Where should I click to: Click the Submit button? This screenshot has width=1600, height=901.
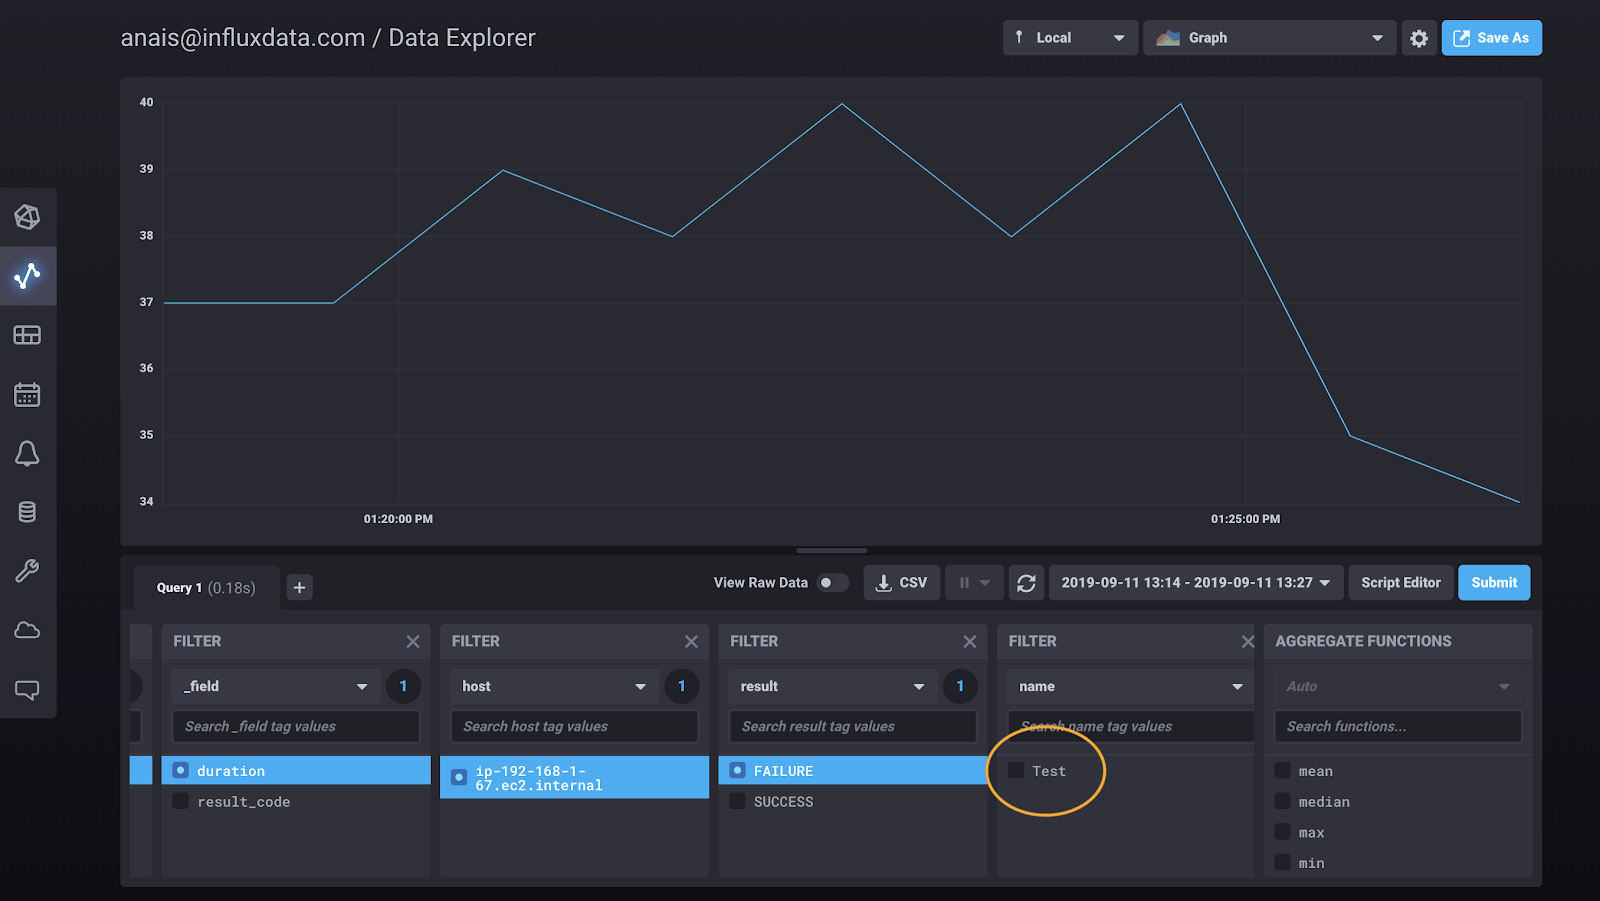(1493, 583)
